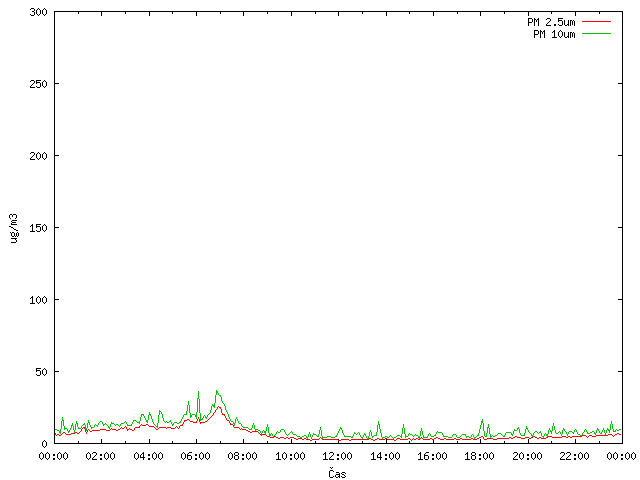Click the green PM 10um legend line
640x480 pixels.
point(596,34)
